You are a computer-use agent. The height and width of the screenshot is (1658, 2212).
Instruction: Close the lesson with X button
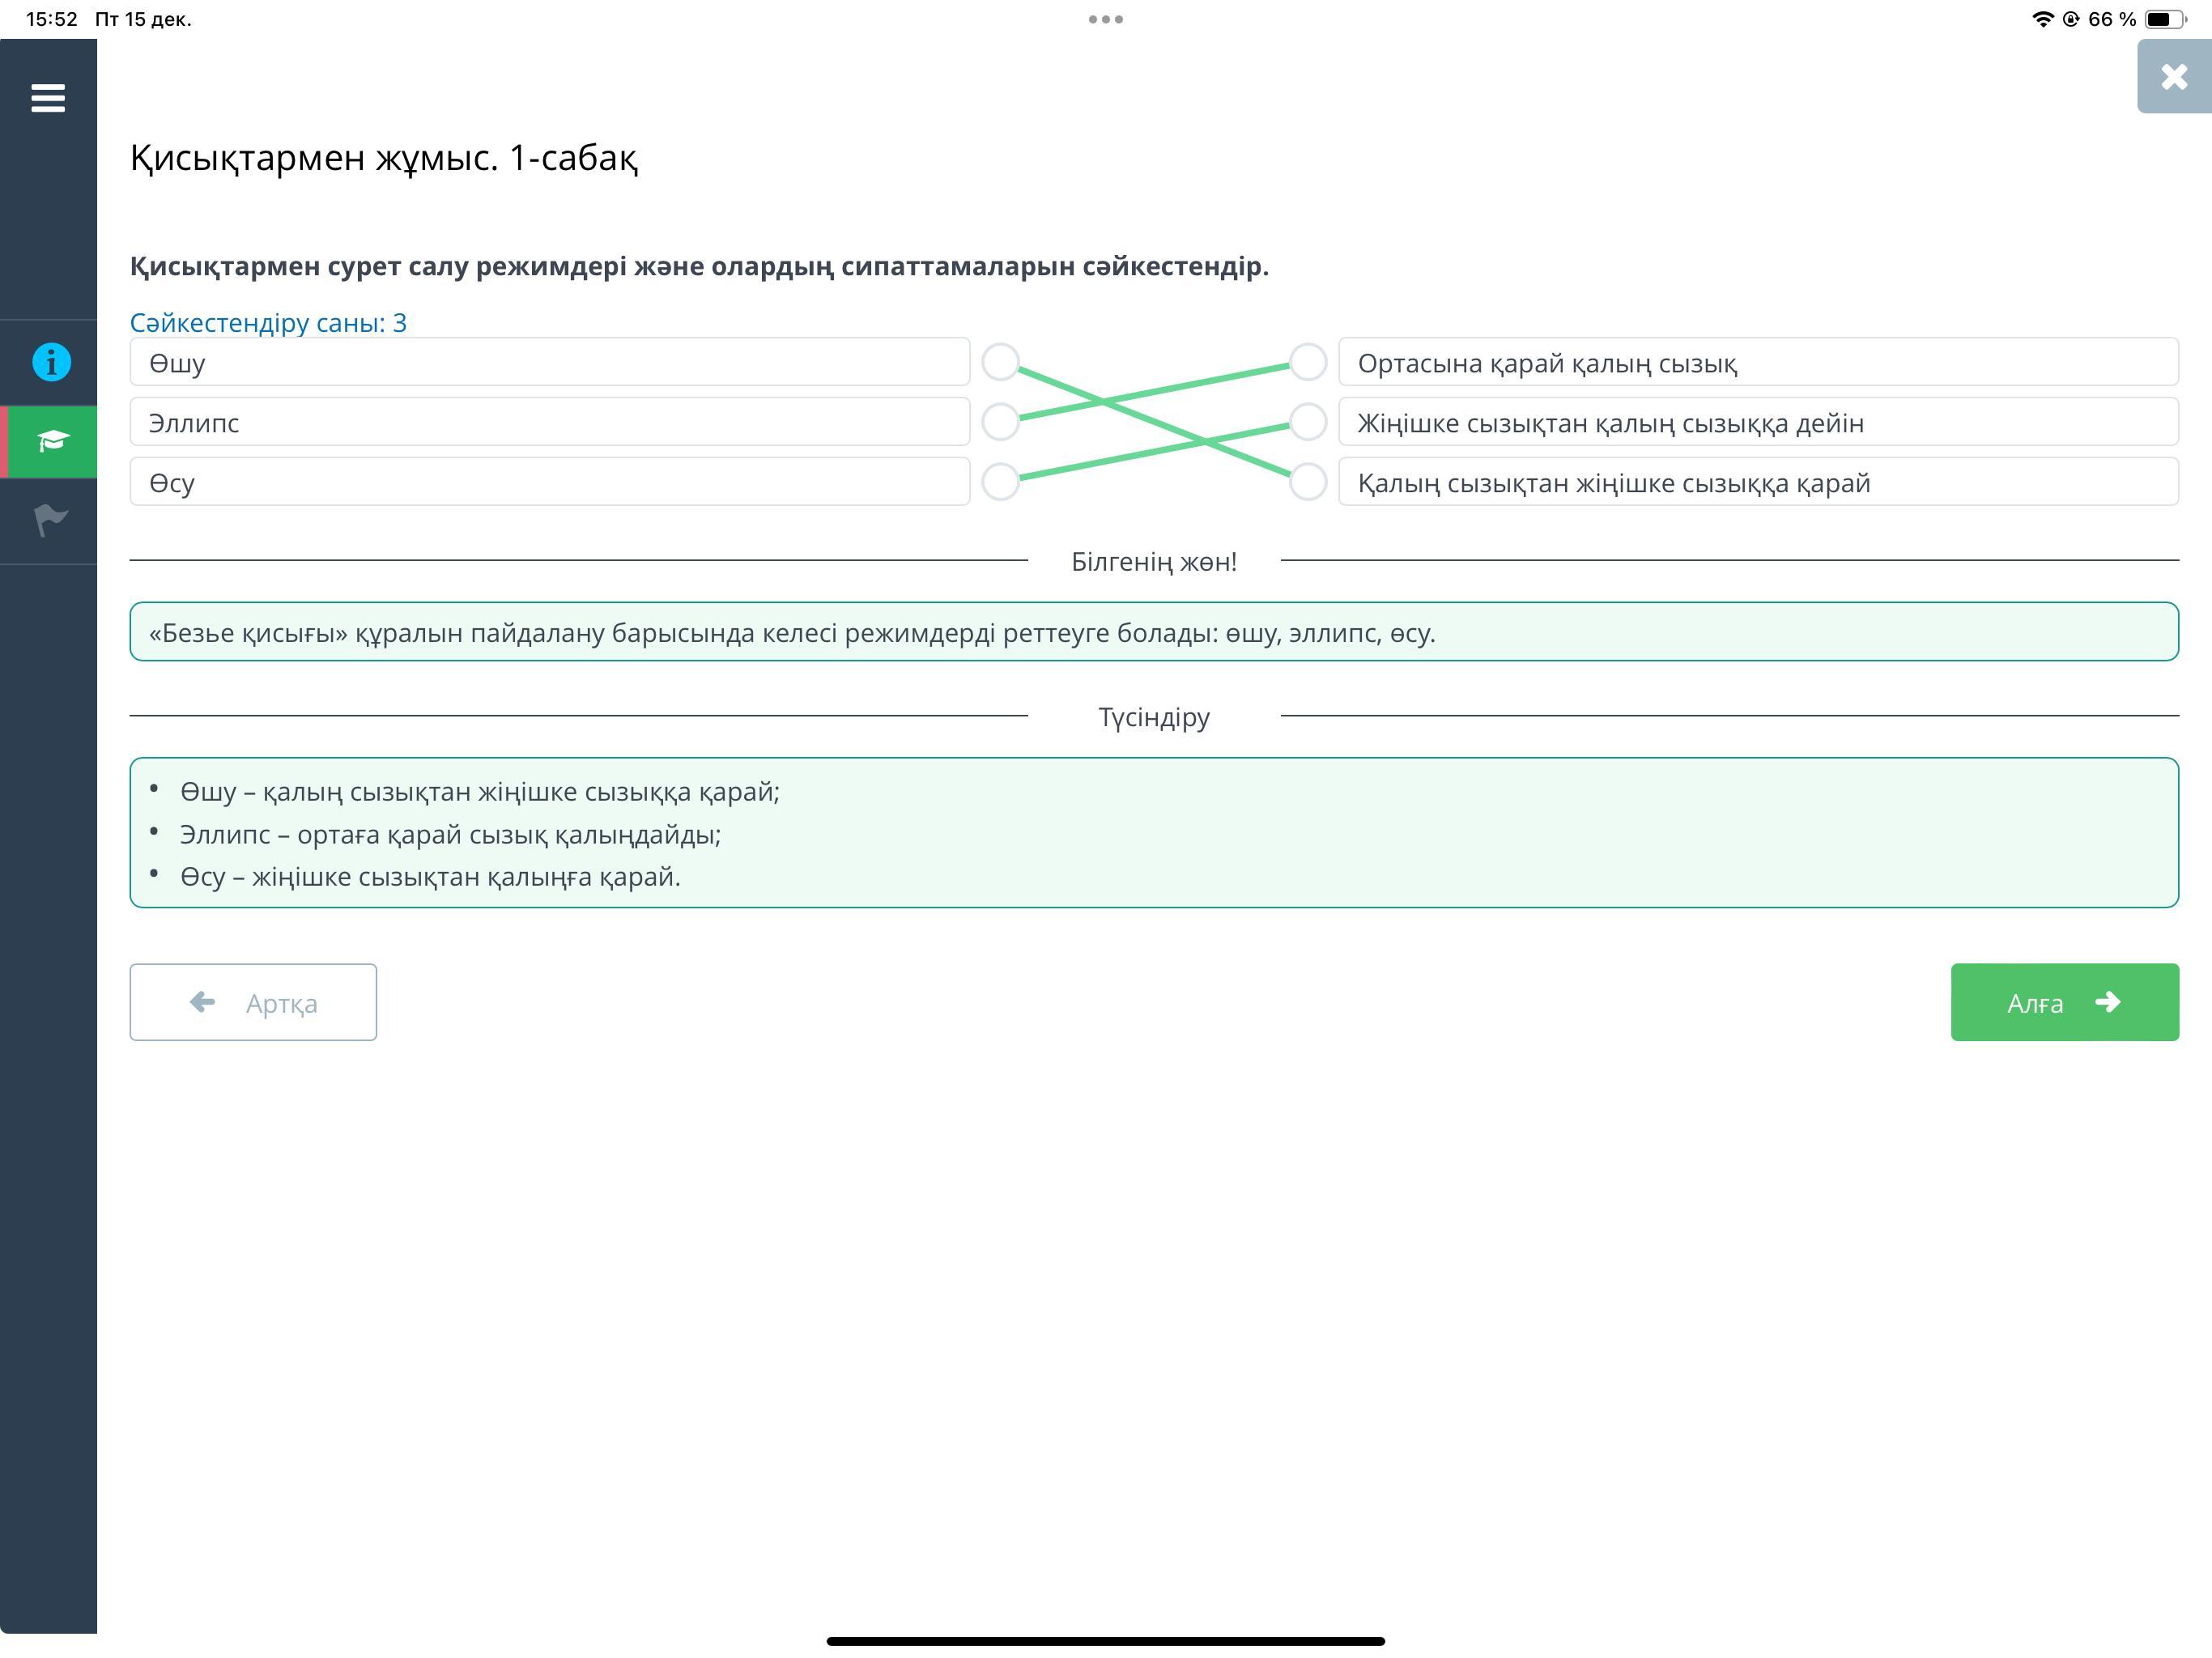(x=2173, y=77)
